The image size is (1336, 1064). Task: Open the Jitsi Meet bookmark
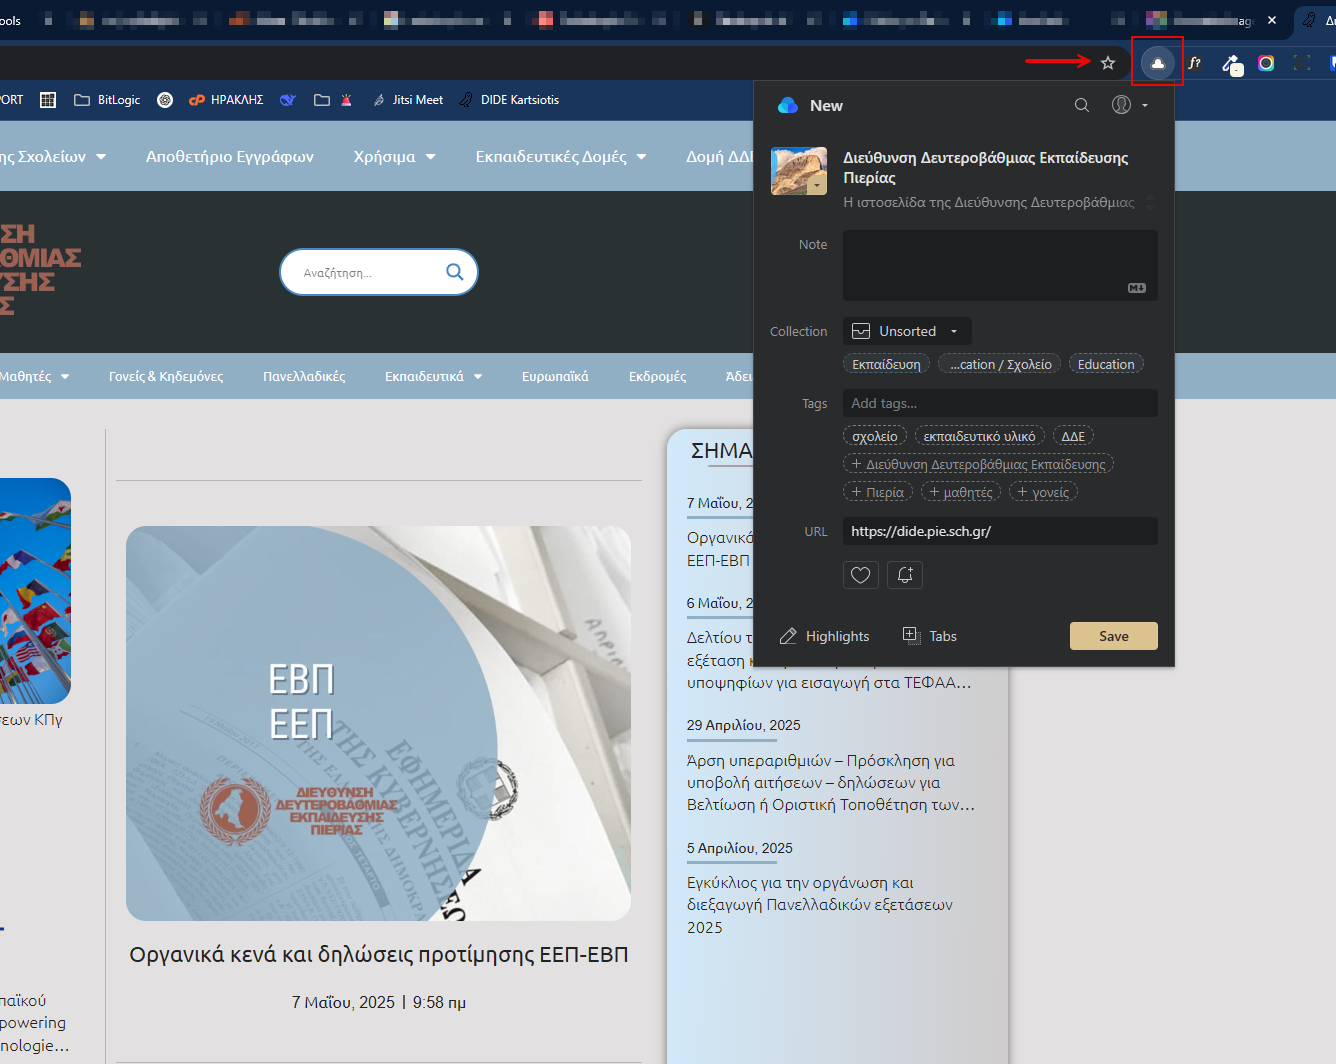click(x=408, y=100)
